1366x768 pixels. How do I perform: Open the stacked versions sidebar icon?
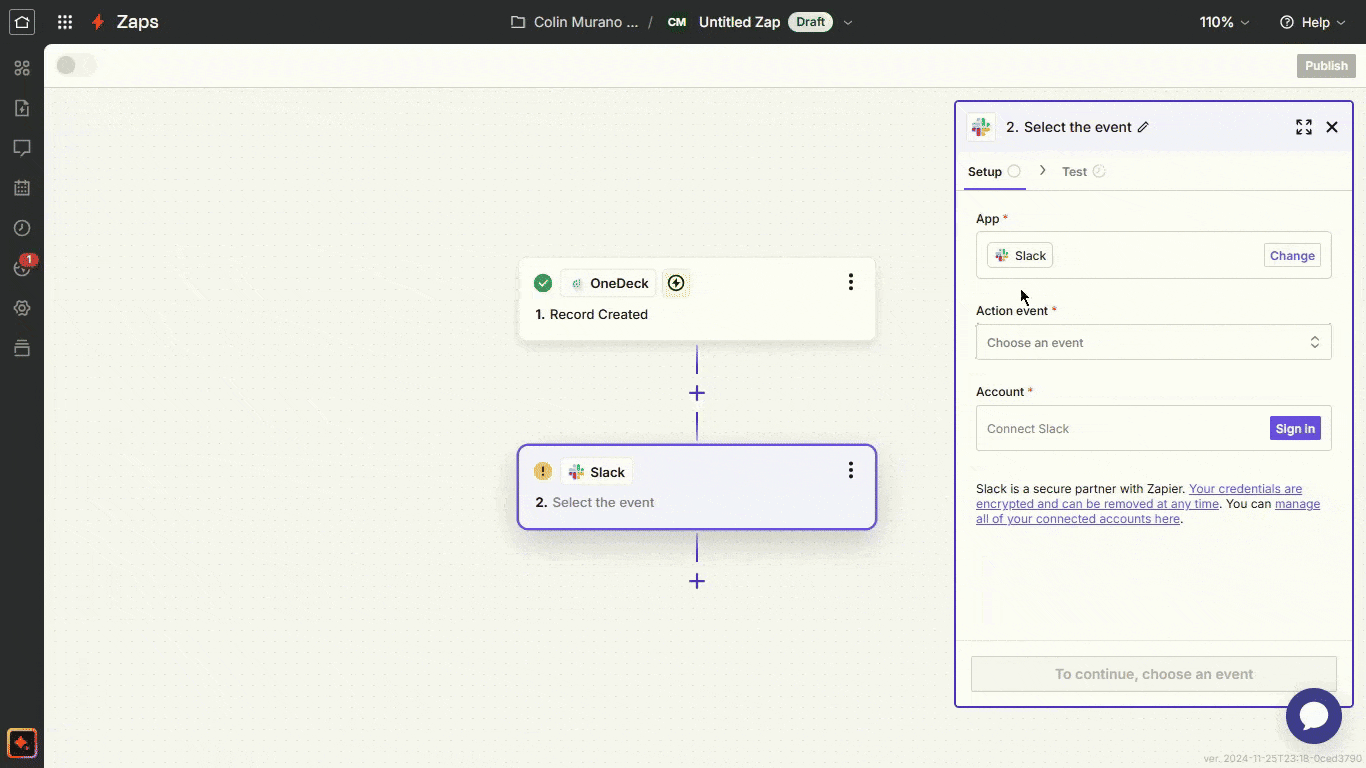click(22, 348)
